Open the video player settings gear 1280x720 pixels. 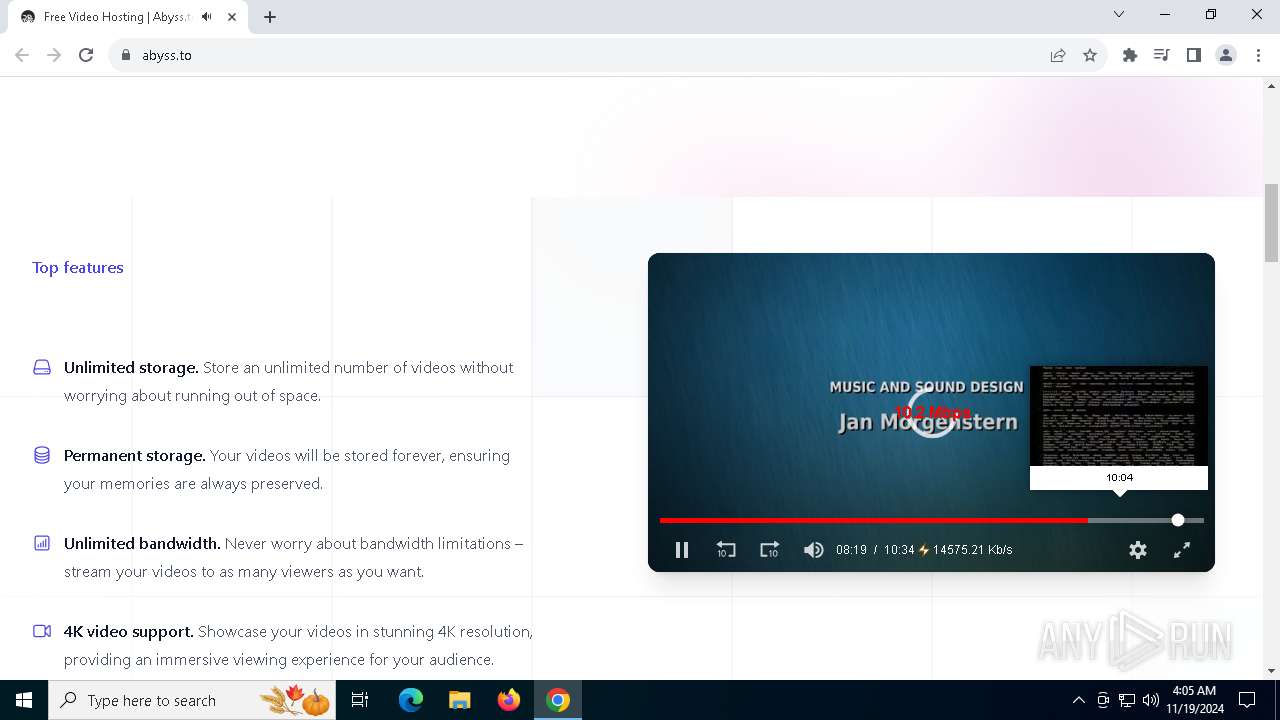click(x=1138, y=550)
